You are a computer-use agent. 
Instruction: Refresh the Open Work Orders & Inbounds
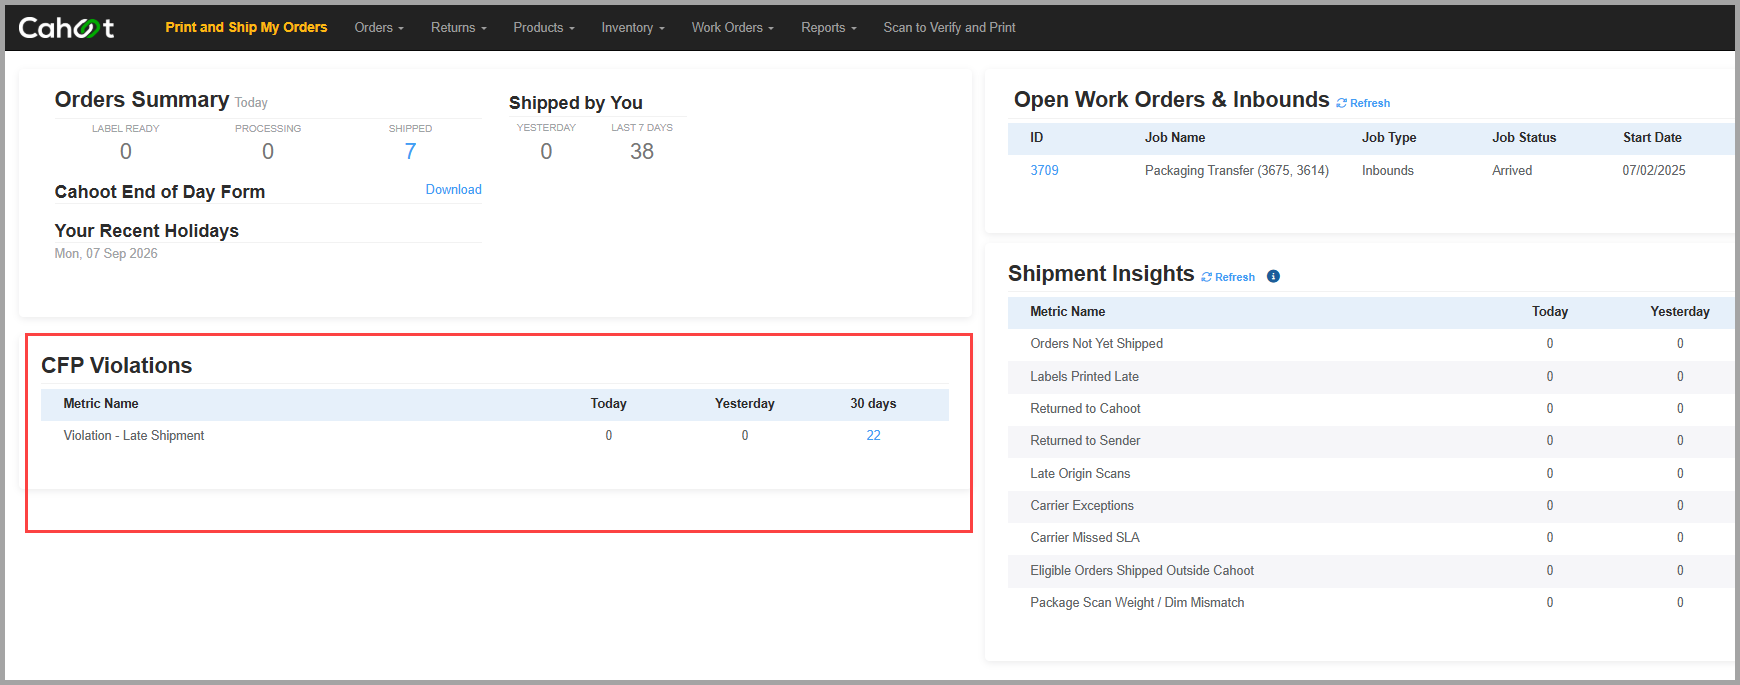click(1363, 103)
